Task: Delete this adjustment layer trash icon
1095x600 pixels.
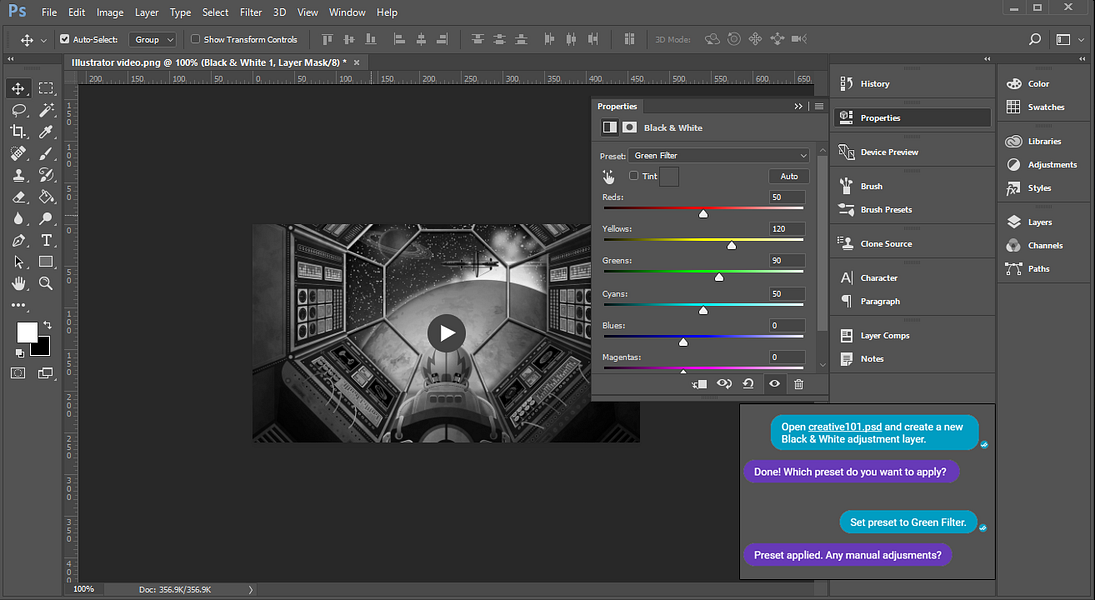Action: tap(799, 384)
